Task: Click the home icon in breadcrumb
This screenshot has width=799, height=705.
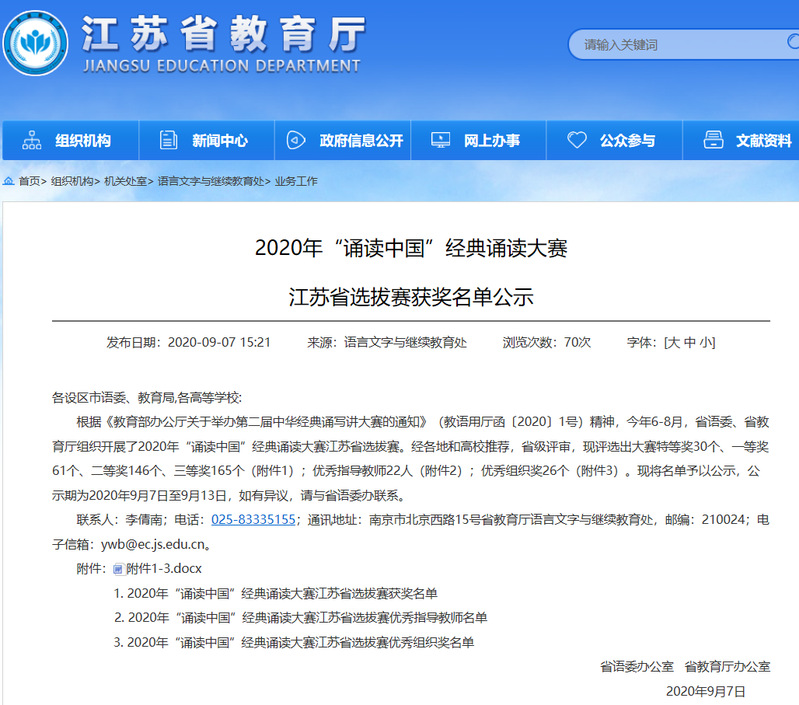Action: pyautogui.click(x=9, y=182)
